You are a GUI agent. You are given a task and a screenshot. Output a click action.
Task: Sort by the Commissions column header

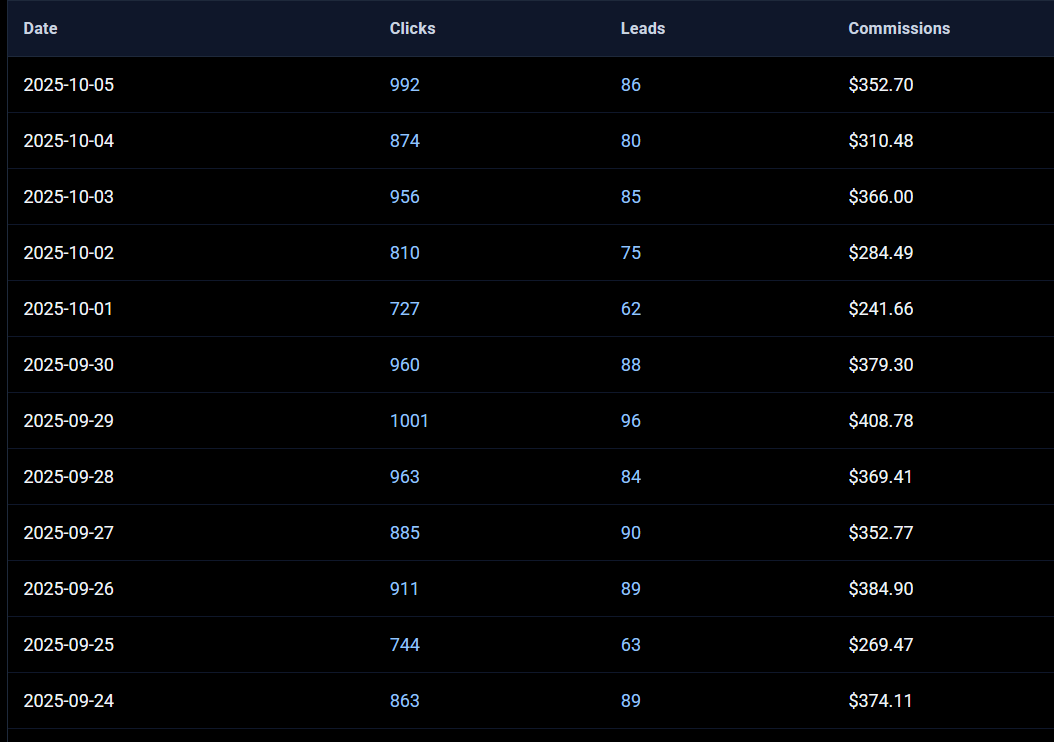[899, 28]
